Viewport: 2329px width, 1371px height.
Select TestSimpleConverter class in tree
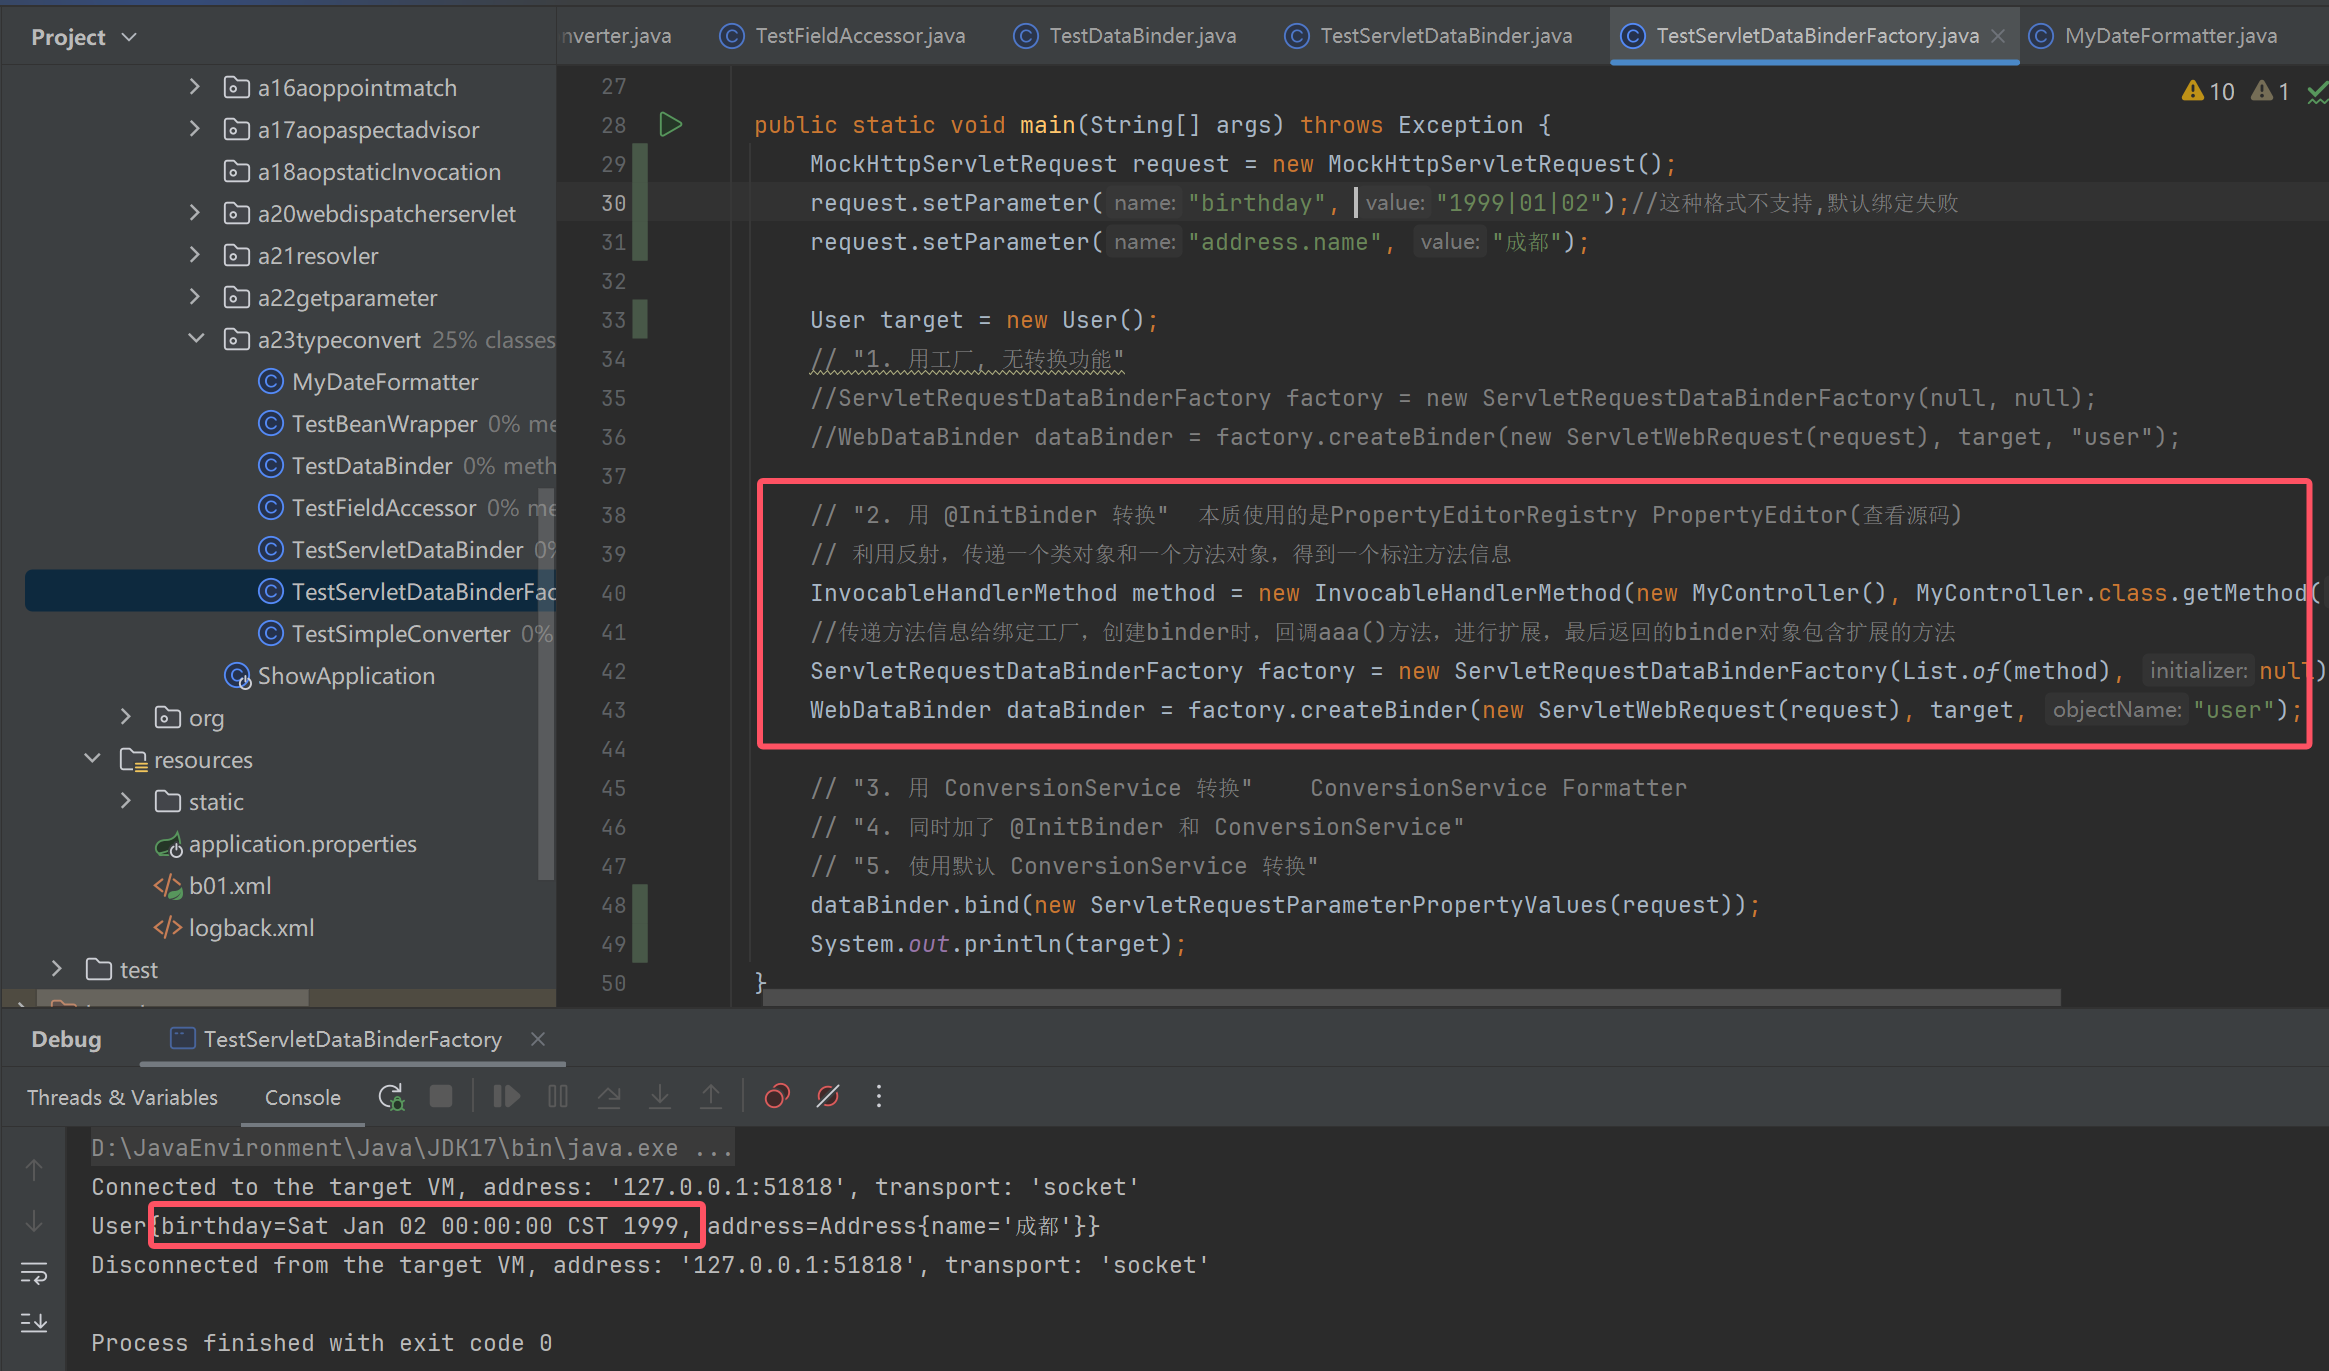[401, 634]
